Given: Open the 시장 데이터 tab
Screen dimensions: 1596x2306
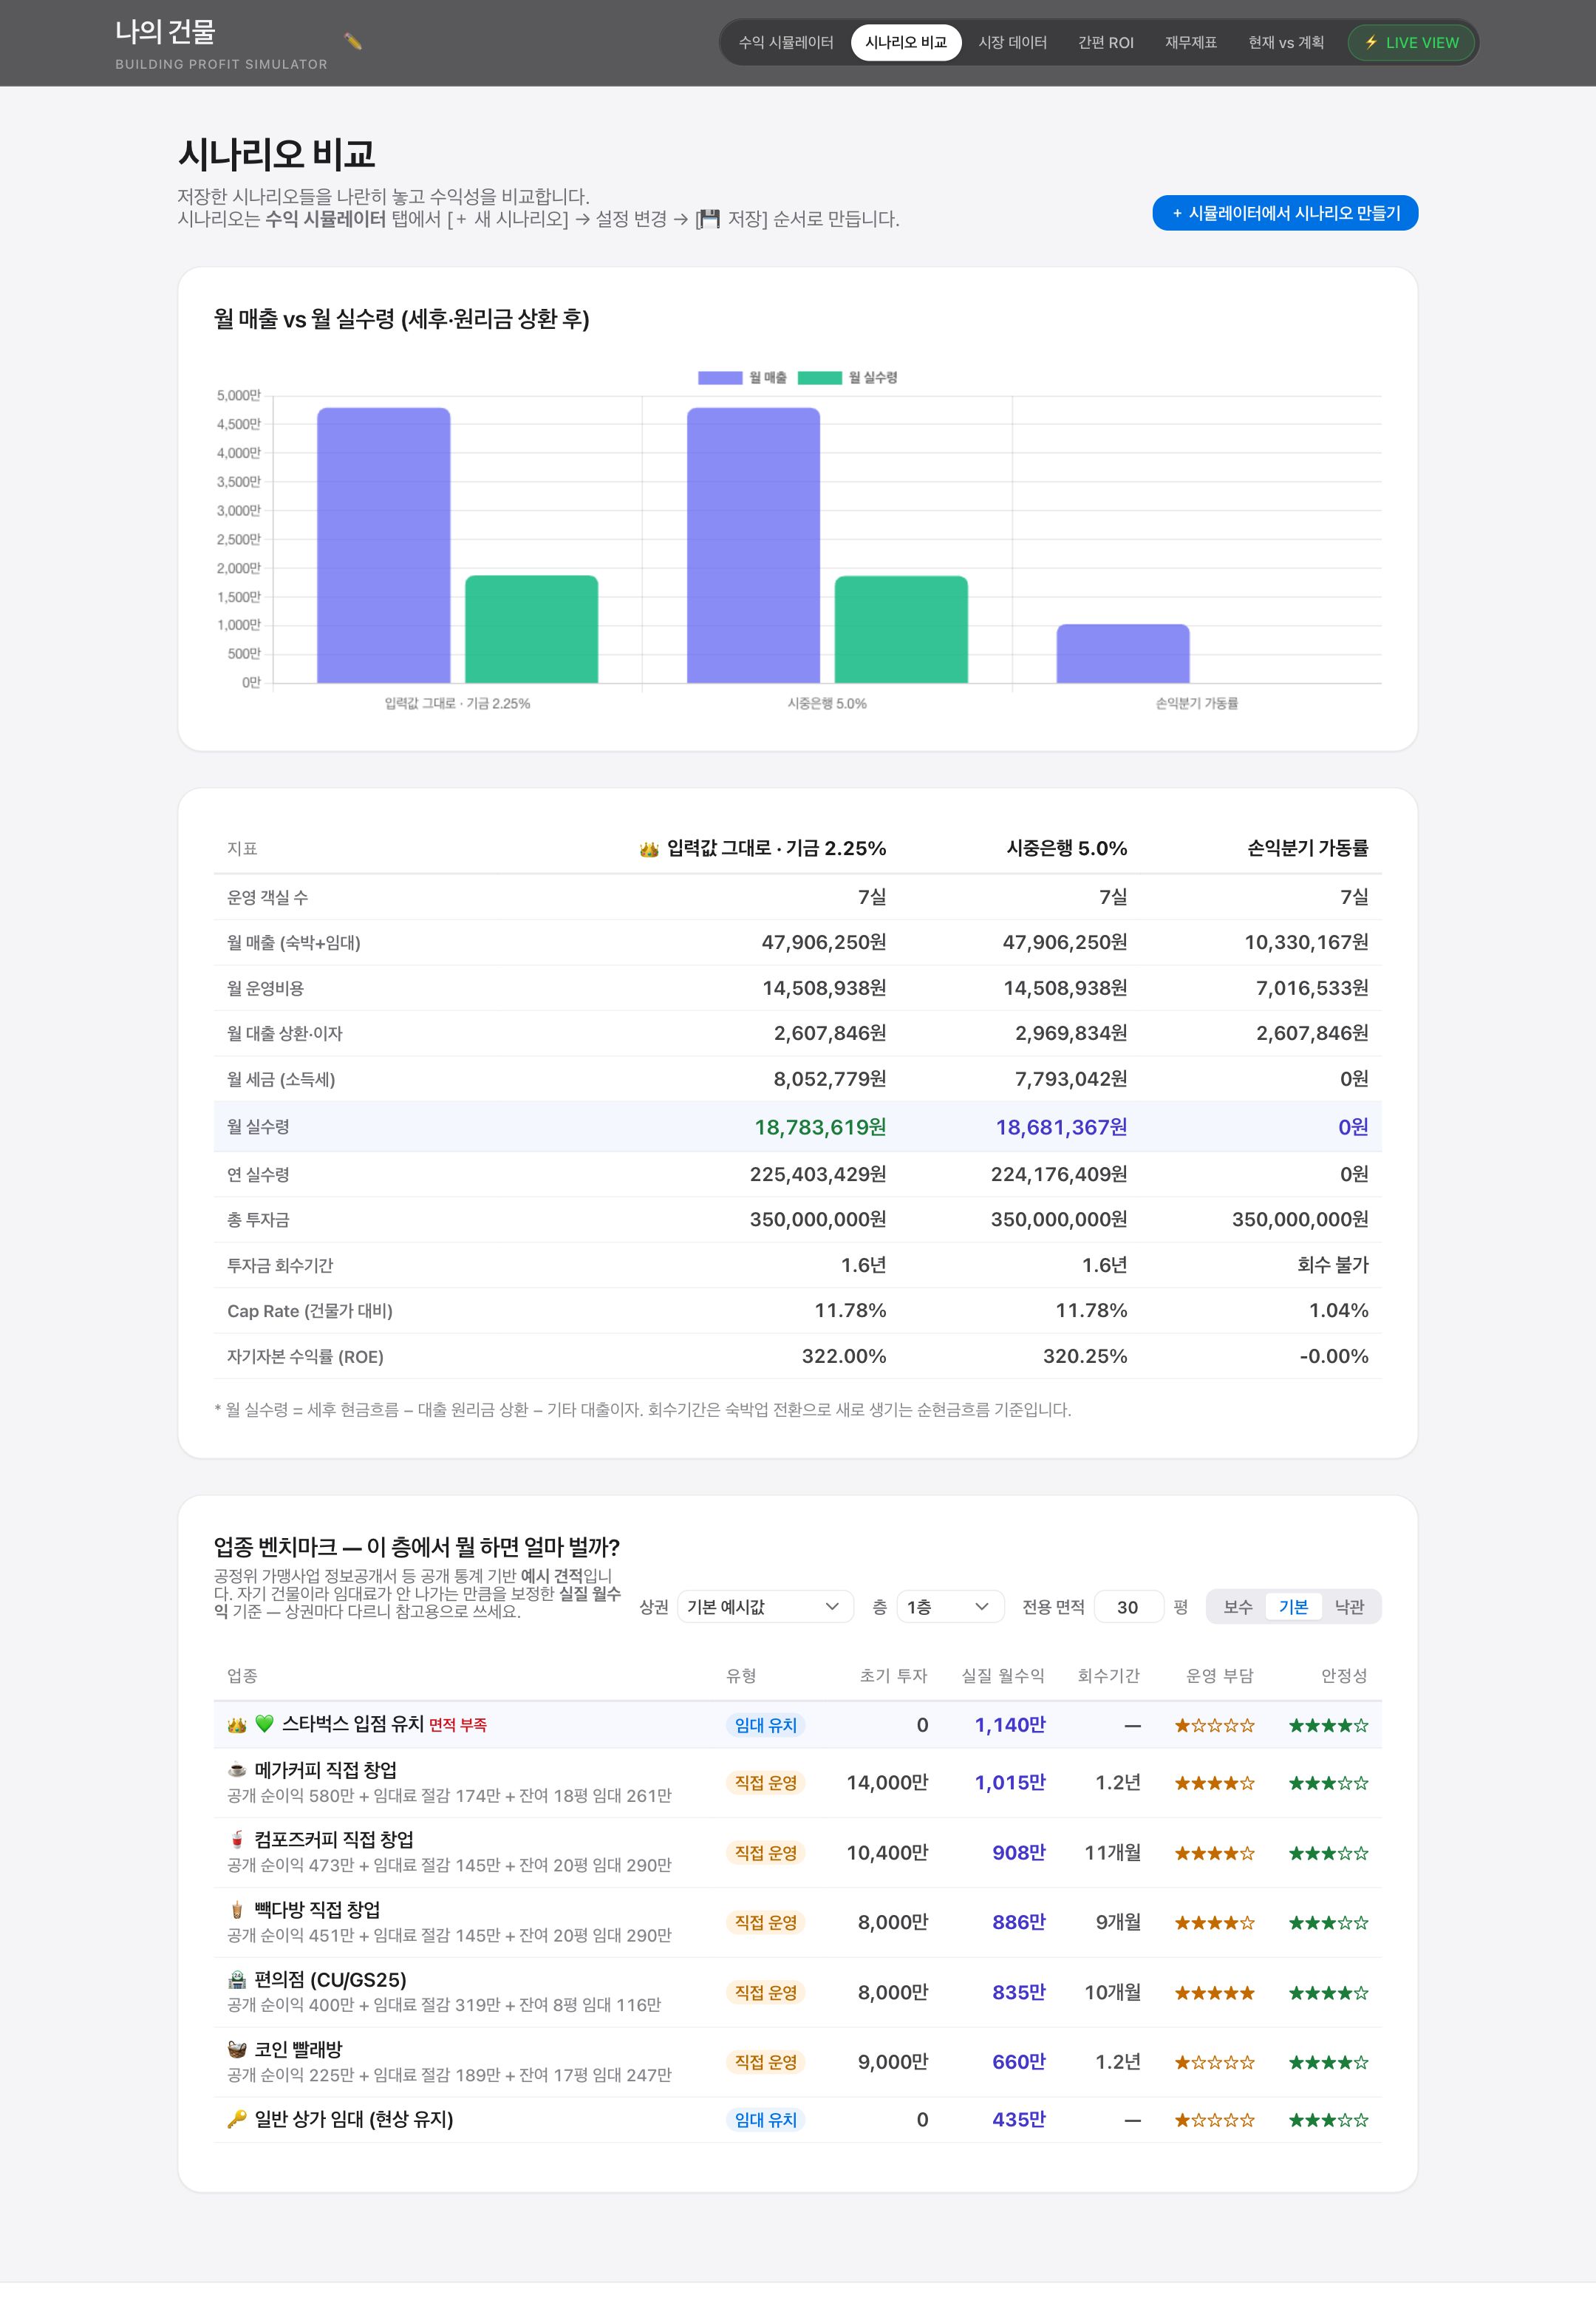Looking at the screenshot, I should pos(1012,42).
